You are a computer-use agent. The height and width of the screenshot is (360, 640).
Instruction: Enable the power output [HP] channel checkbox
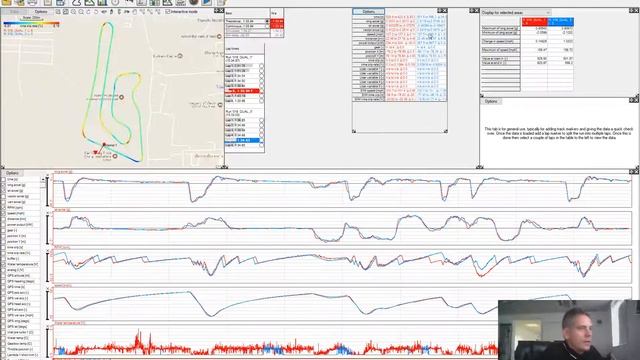[x=3, y=224]
